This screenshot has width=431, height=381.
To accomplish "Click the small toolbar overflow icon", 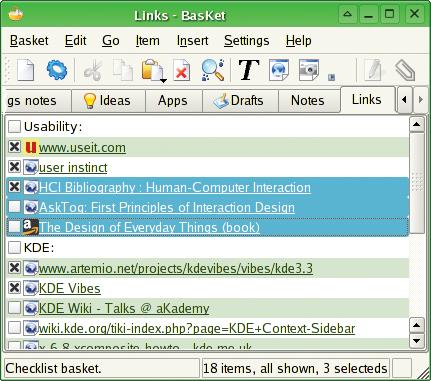I will [331, 77].
